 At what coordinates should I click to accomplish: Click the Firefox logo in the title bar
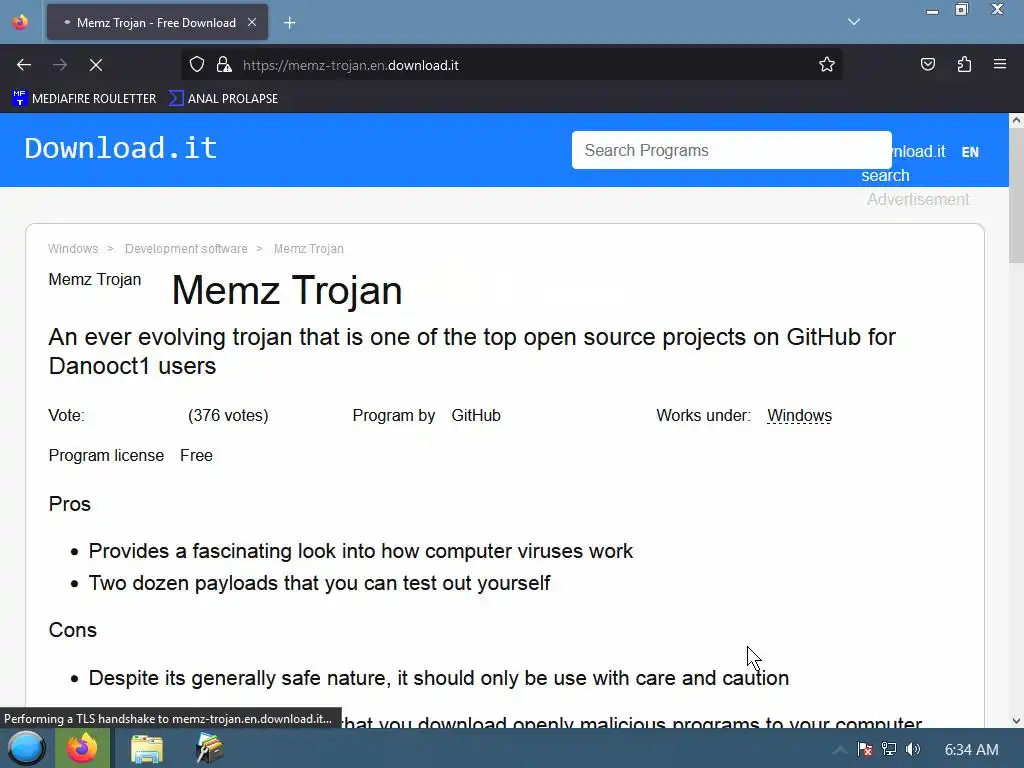(x=20, y=22)
